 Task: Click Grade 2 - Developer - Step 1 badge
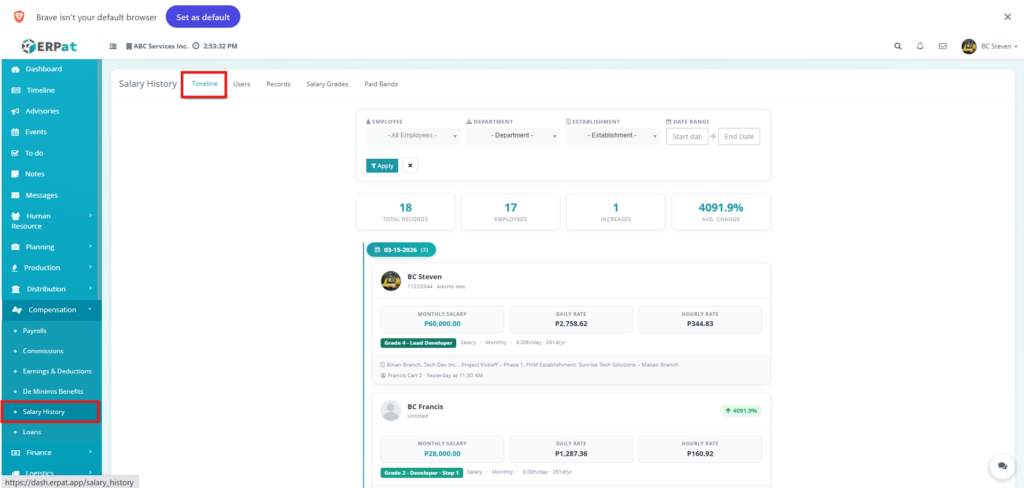[422, 472]
